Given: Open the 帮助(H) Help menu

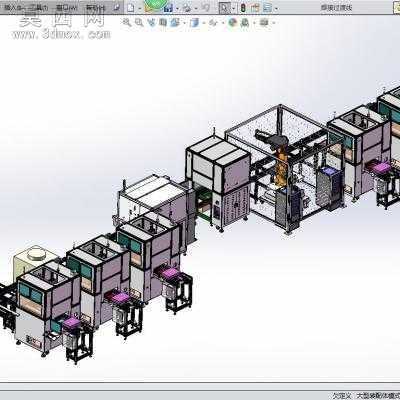Looking at the screenshot, I should (95, 7).
